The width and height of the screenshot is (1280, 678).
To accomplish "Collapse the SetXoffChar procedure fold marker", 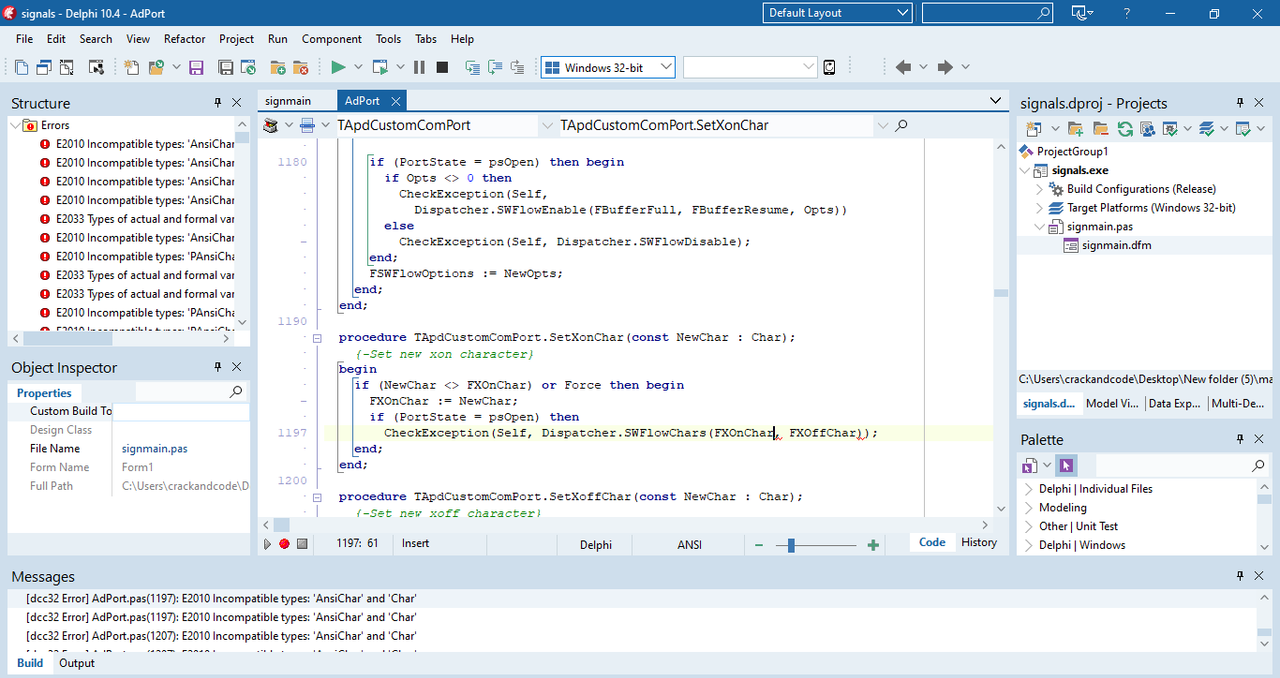I will [317, 497].
